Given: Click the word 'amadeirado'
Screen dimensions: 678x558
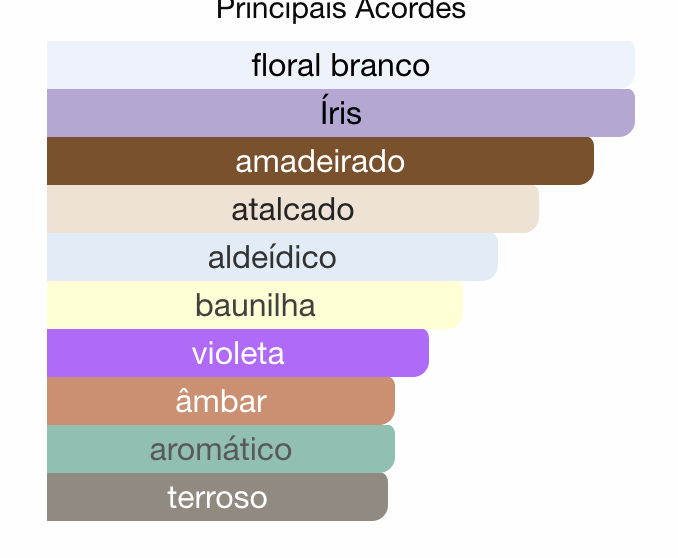Looking at the screenshot, I should [x=320, y=161].
